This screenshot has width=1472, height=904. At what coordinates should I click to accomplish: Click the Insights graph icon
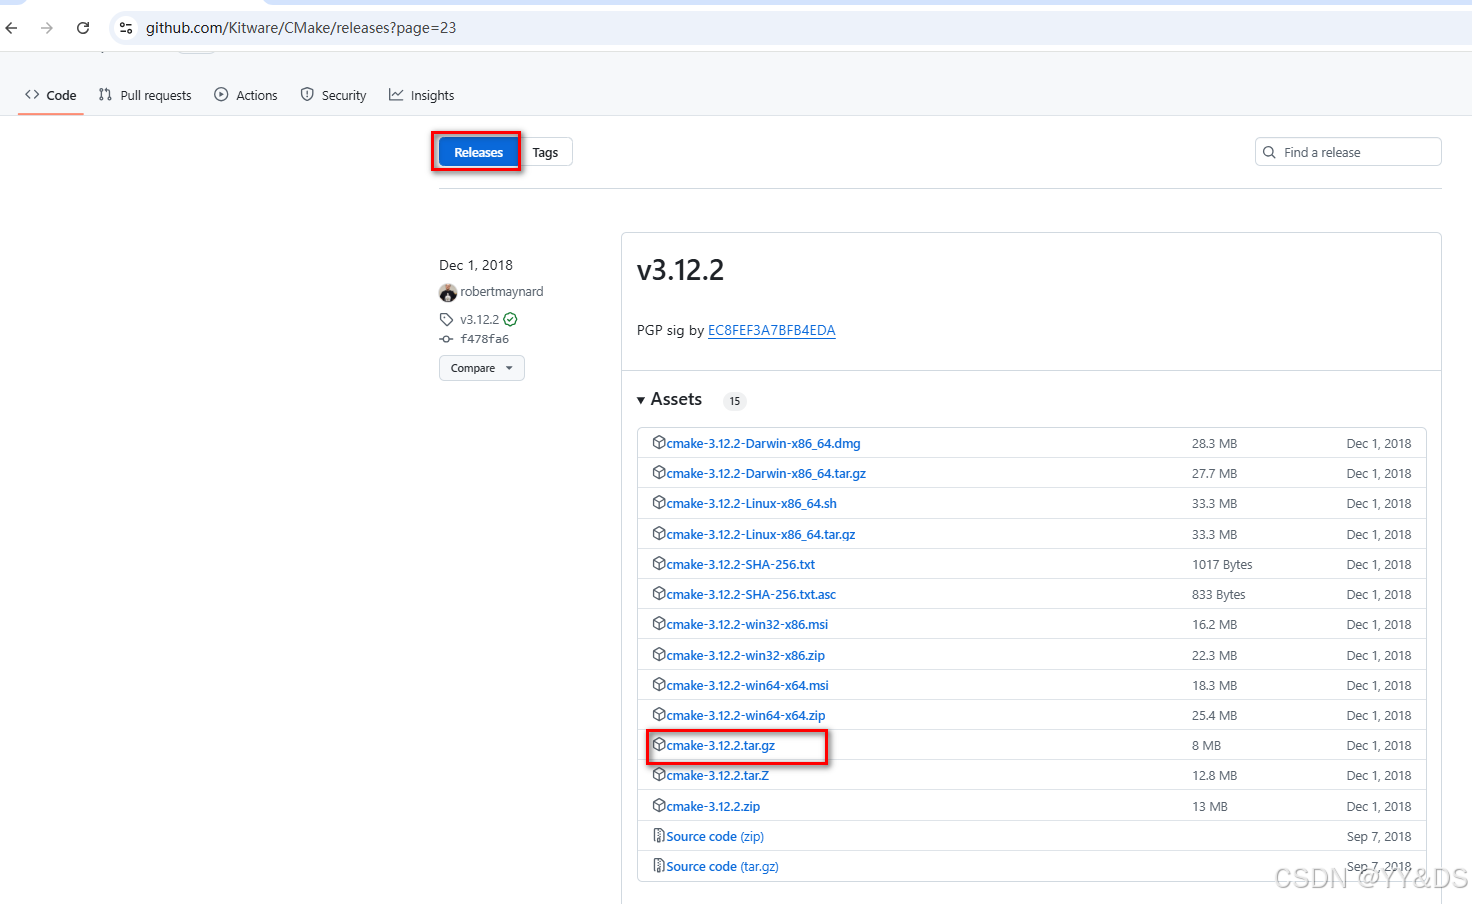(396, 95)
